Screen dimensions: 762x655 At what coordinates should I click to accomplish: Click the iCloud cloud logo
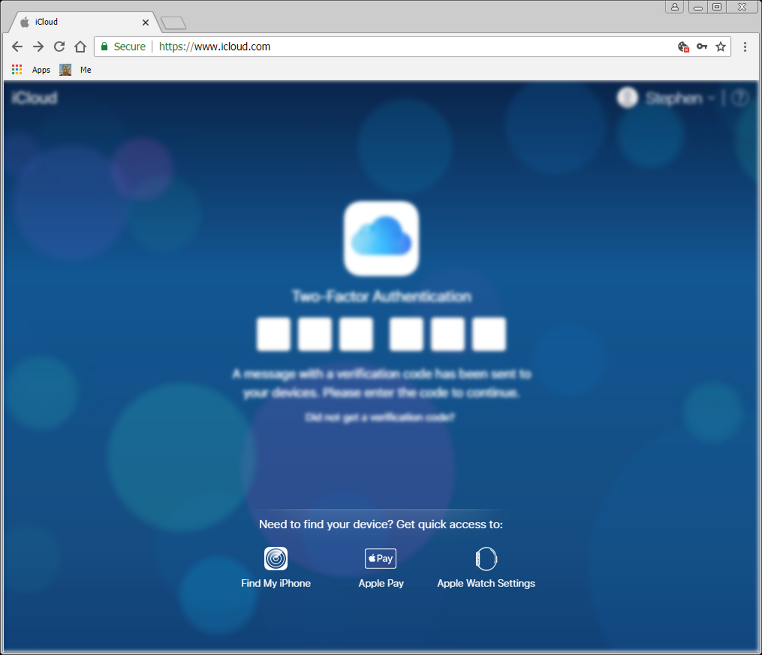coord(381,238)
